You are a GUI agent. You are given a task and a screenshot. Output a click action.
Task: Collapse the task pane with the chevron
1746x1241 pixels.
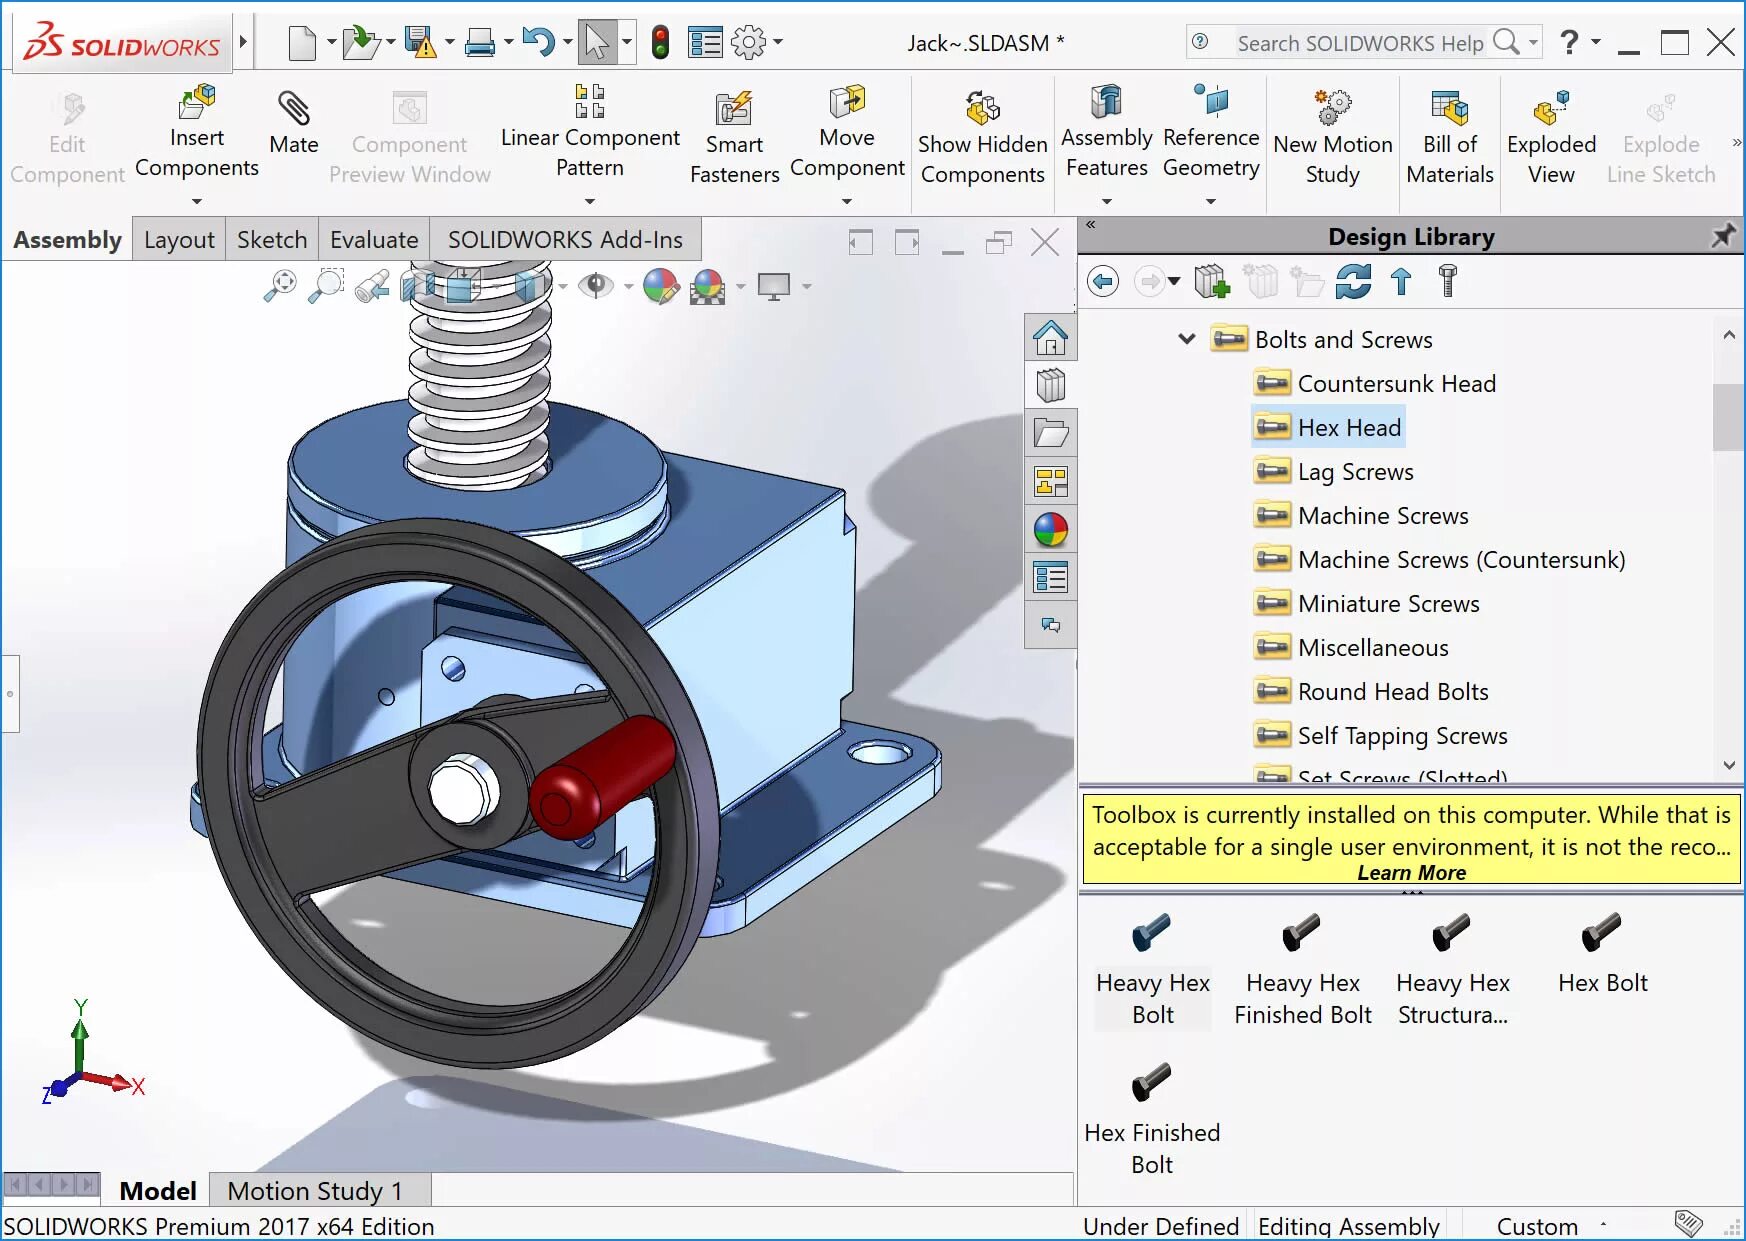tap(1091, 224)
